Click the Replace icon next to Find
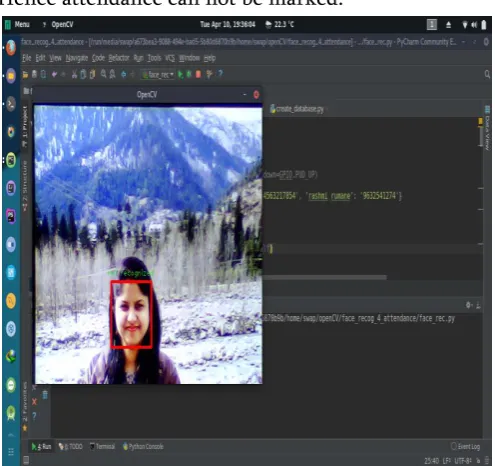The width and height of the screenshot is (495, 466). click(112, 74)
